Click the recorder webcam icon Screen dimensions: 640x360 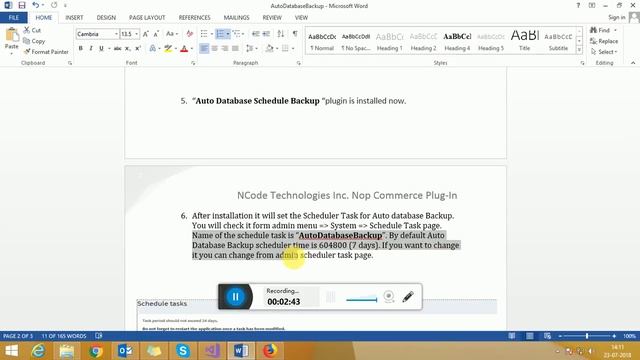click(x=389, y=297)
